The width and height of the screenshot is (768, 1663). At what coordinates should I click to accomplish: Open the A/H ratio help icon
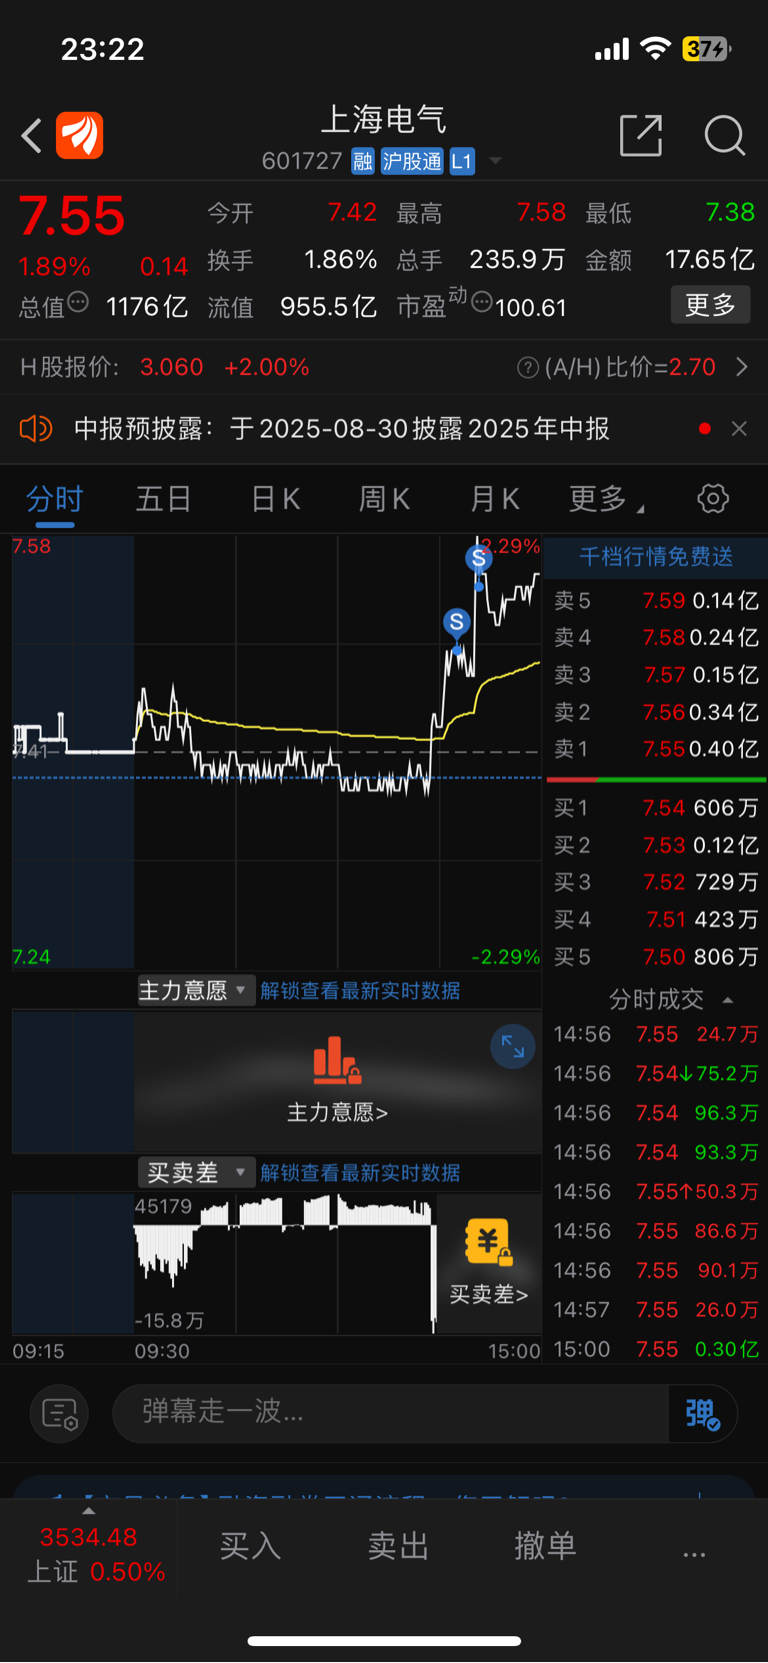pos(528,368)
